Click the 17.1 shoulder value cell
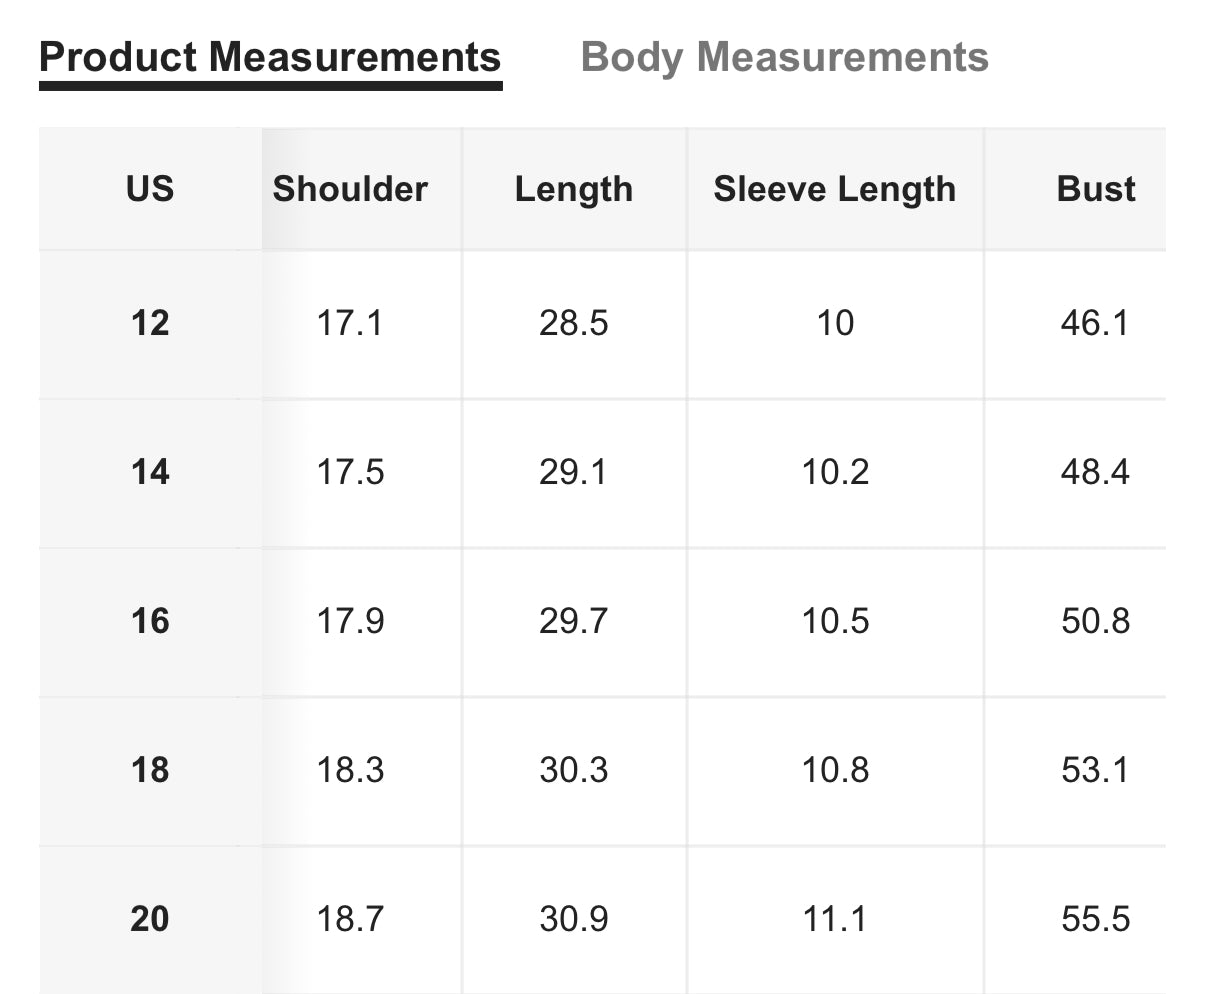The image size is (1206, 994). coord(350,323)
